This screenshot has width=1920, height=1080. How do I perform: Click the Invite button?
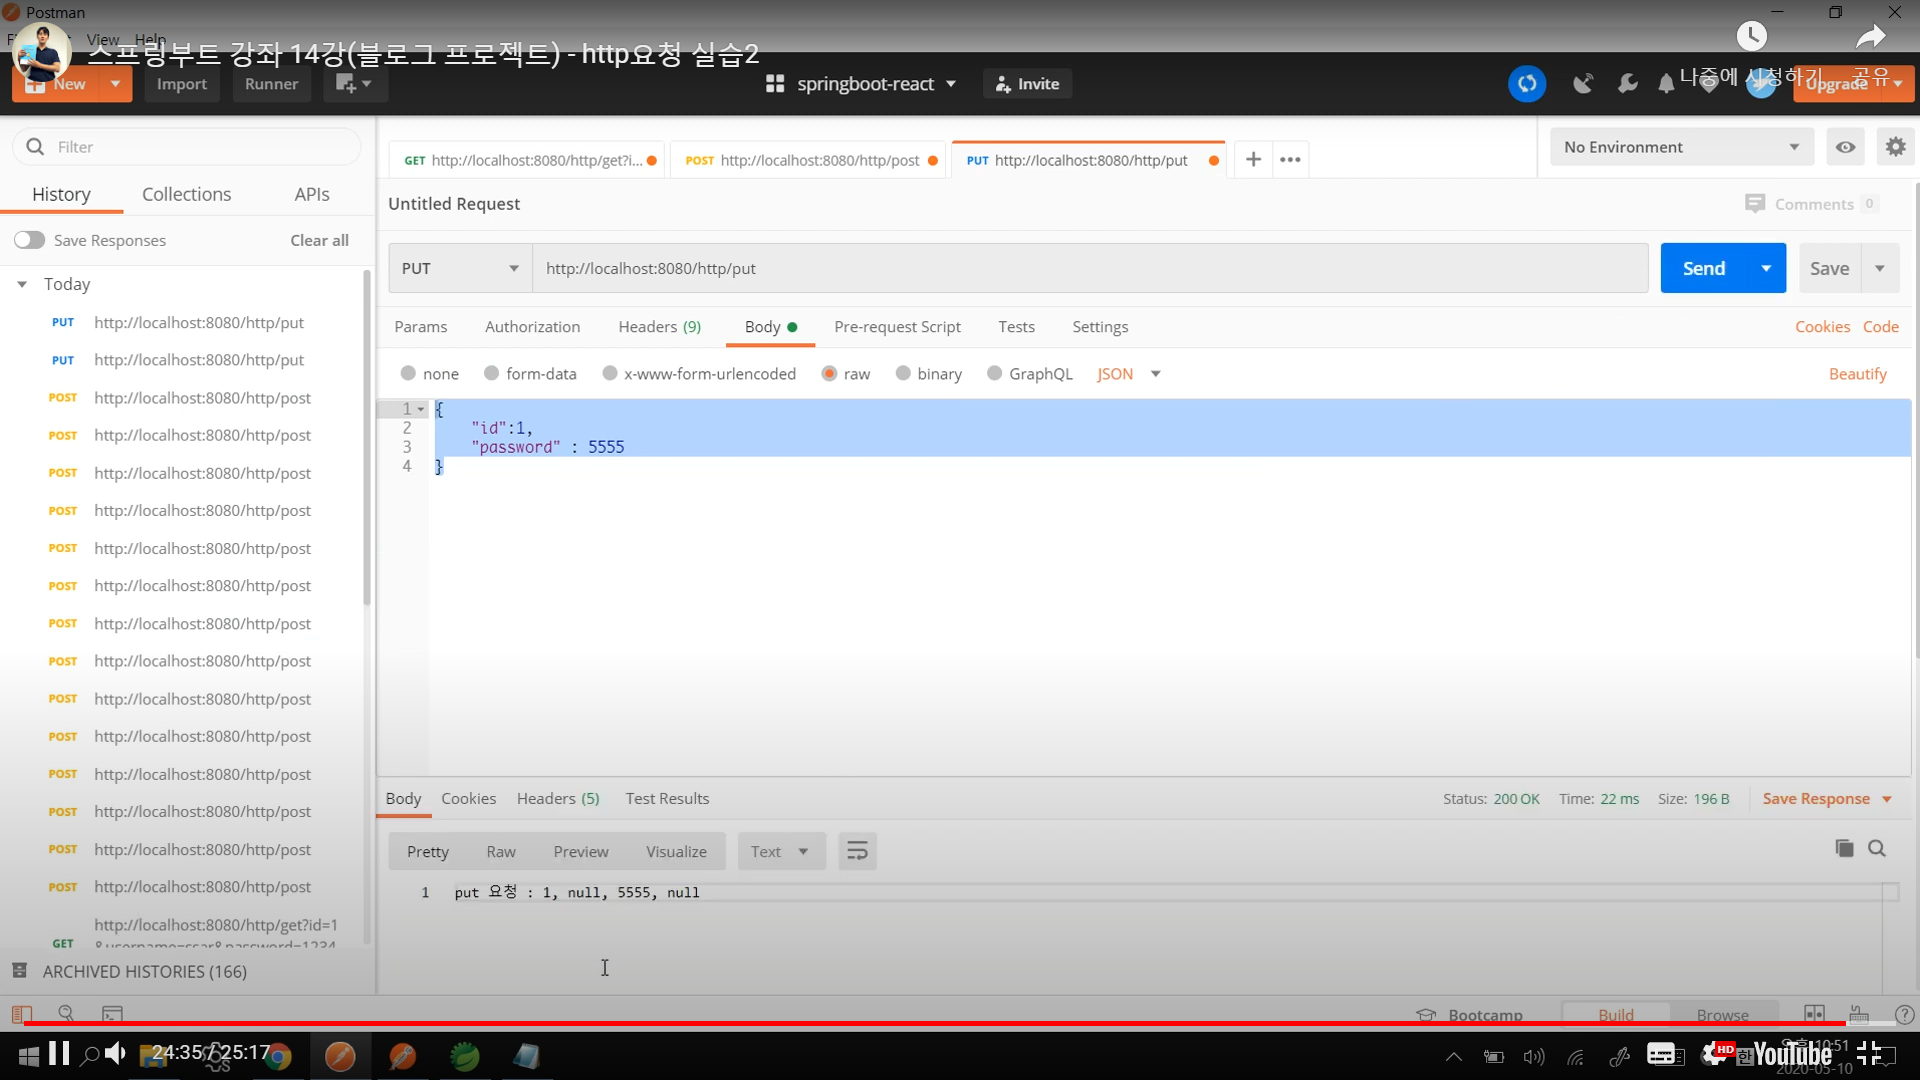point(1027,84)
